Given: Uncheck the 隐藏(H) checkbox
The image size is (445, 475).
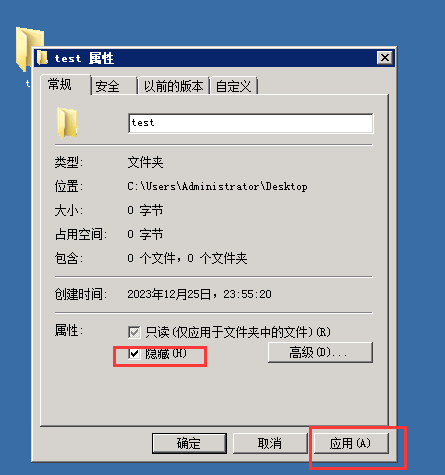Looking at the screenshot, I should (x=134, y=354).
